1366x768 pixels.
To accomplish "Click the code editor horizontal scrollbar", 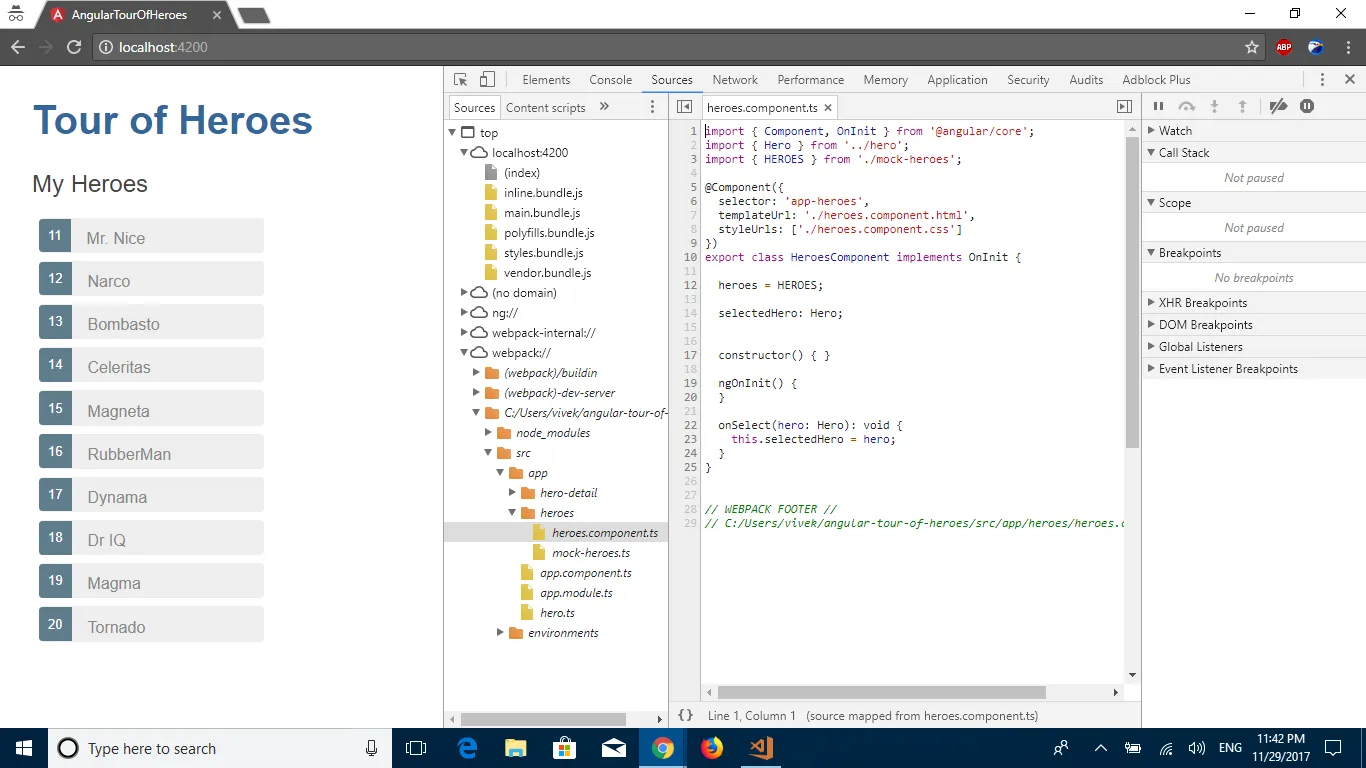I will pyautogui.click(x=880, y=692).
